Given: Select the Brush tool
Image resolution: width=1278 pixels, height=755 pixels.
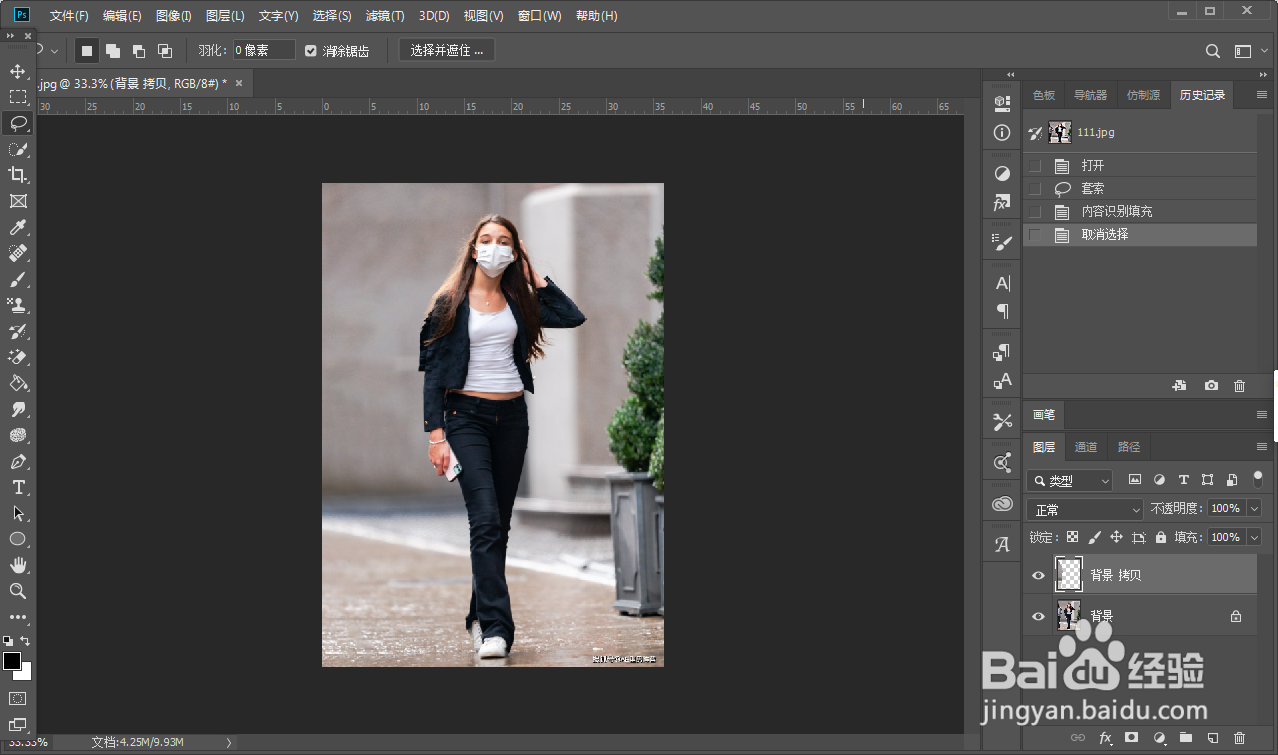Looking at the screenshot, I should [x=18, y=279].
